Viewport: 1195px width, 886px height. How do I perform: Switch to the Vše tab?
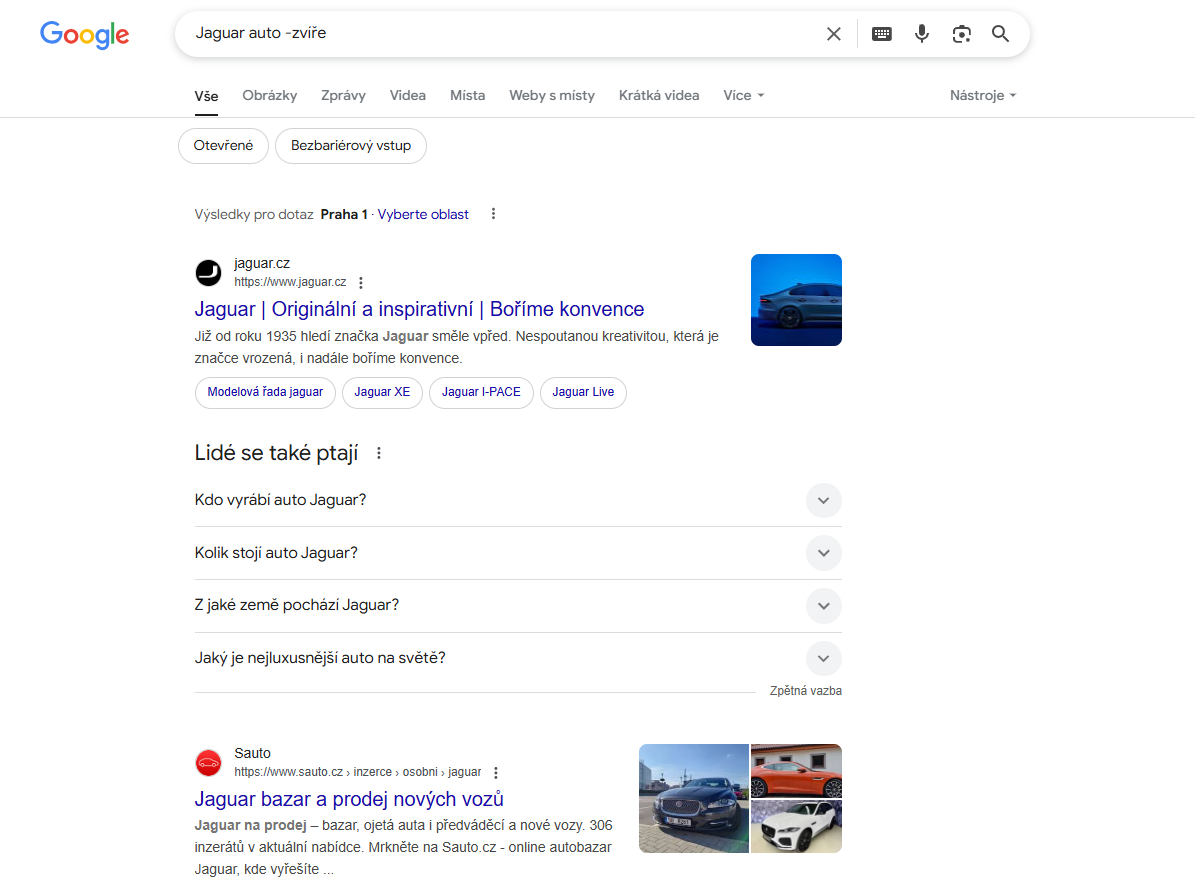point(206,96)
